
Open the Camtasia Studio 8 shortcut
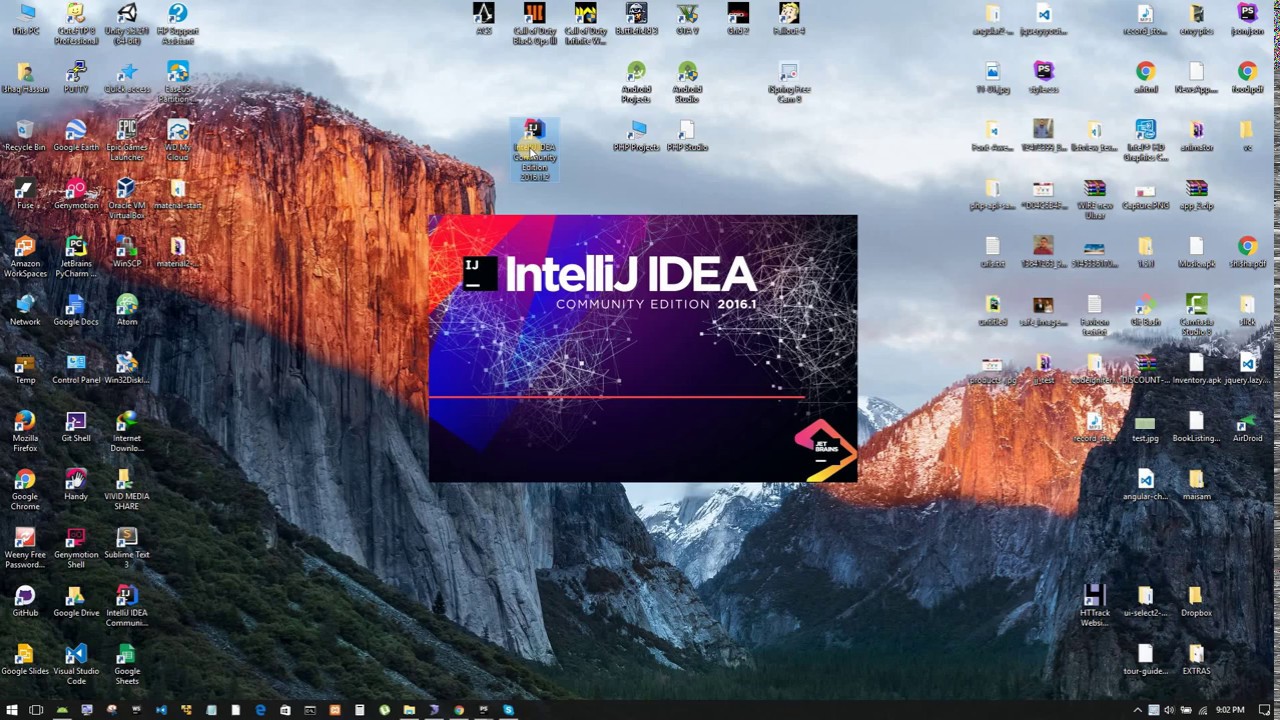[1196, 315]
